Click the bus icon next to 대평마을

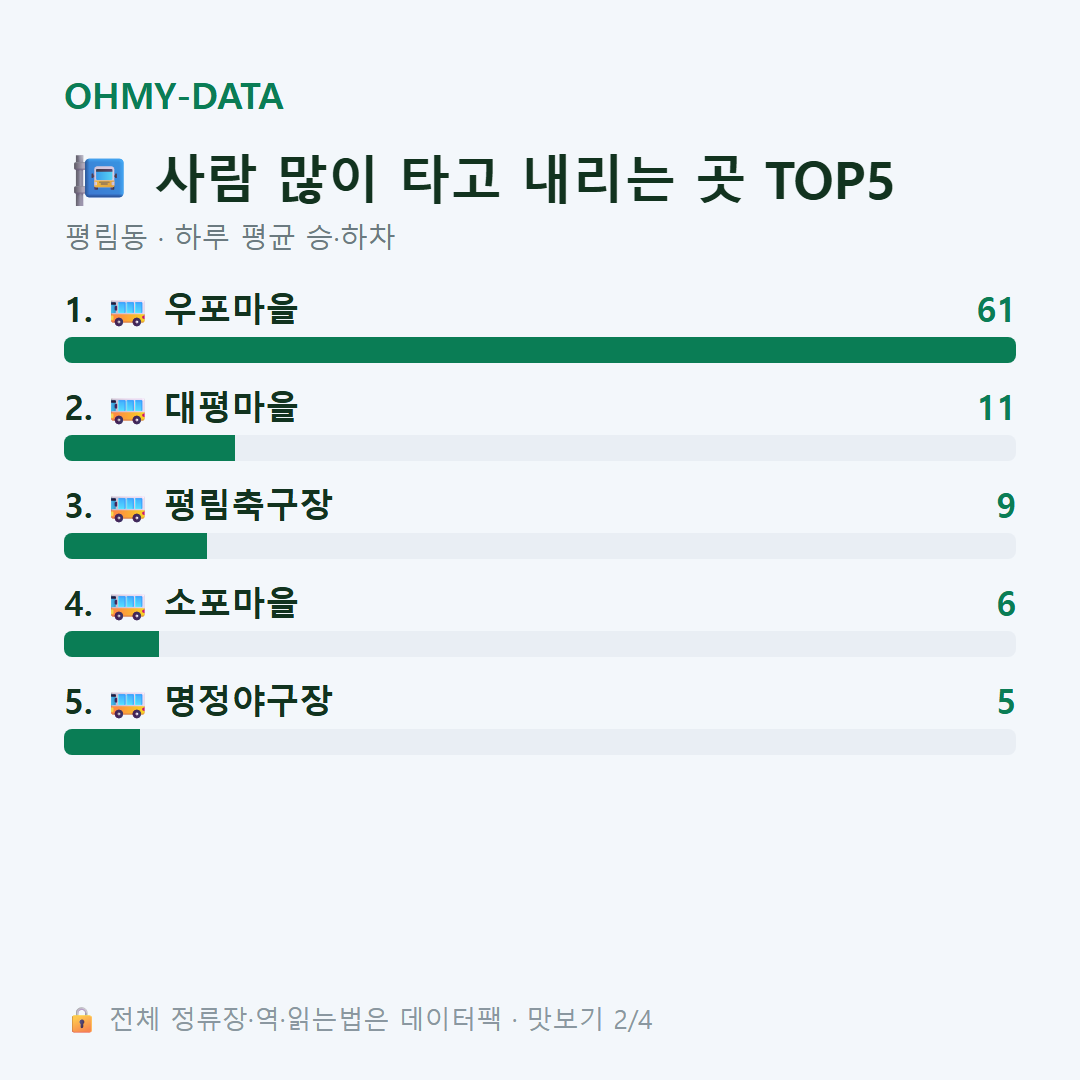click(x=127, y=410)
